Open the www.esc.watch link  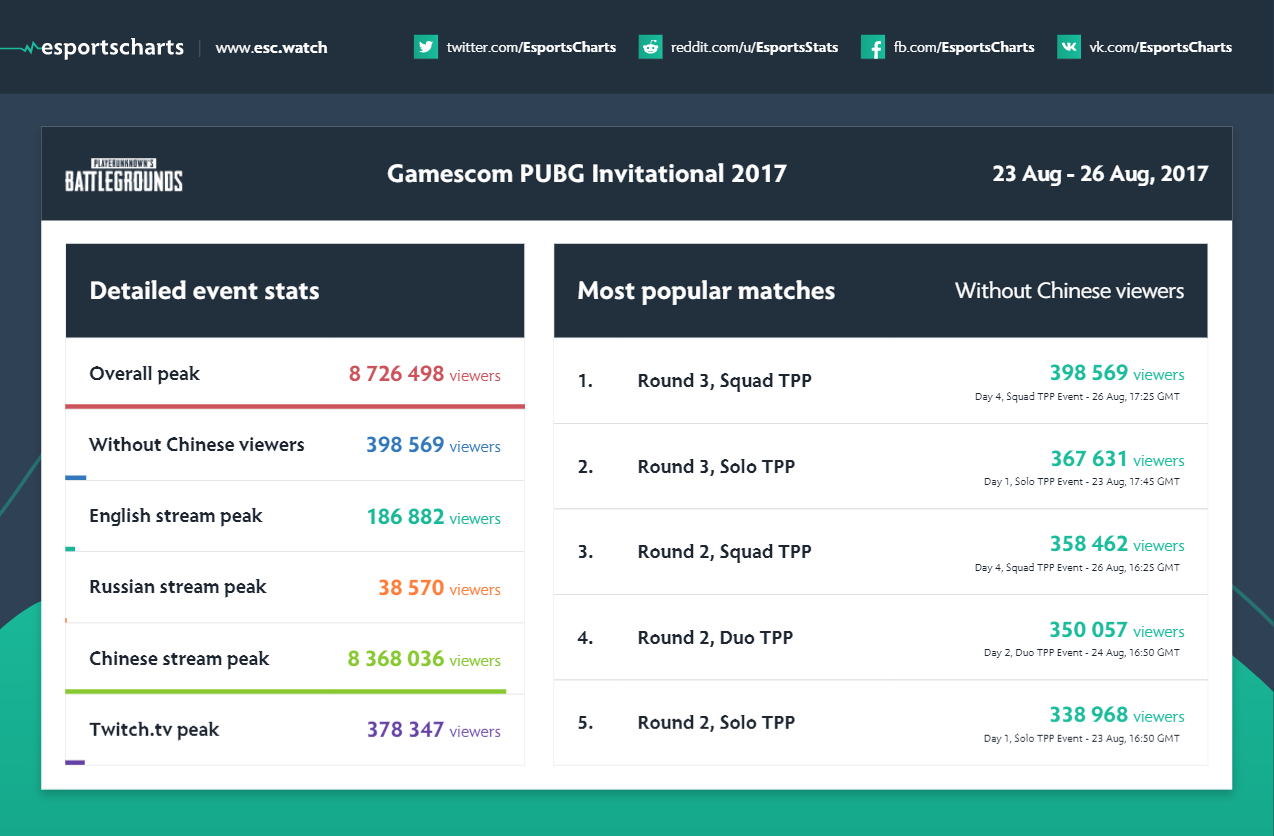pyautogui.click(x=271, y=47)
